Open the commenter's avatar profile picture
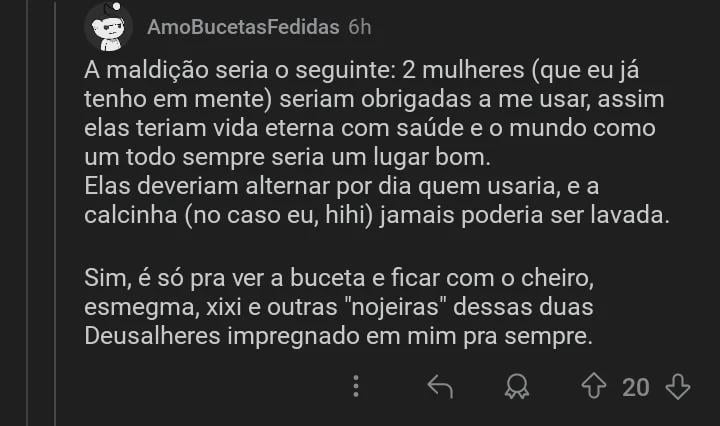 [x=108, y=27]
